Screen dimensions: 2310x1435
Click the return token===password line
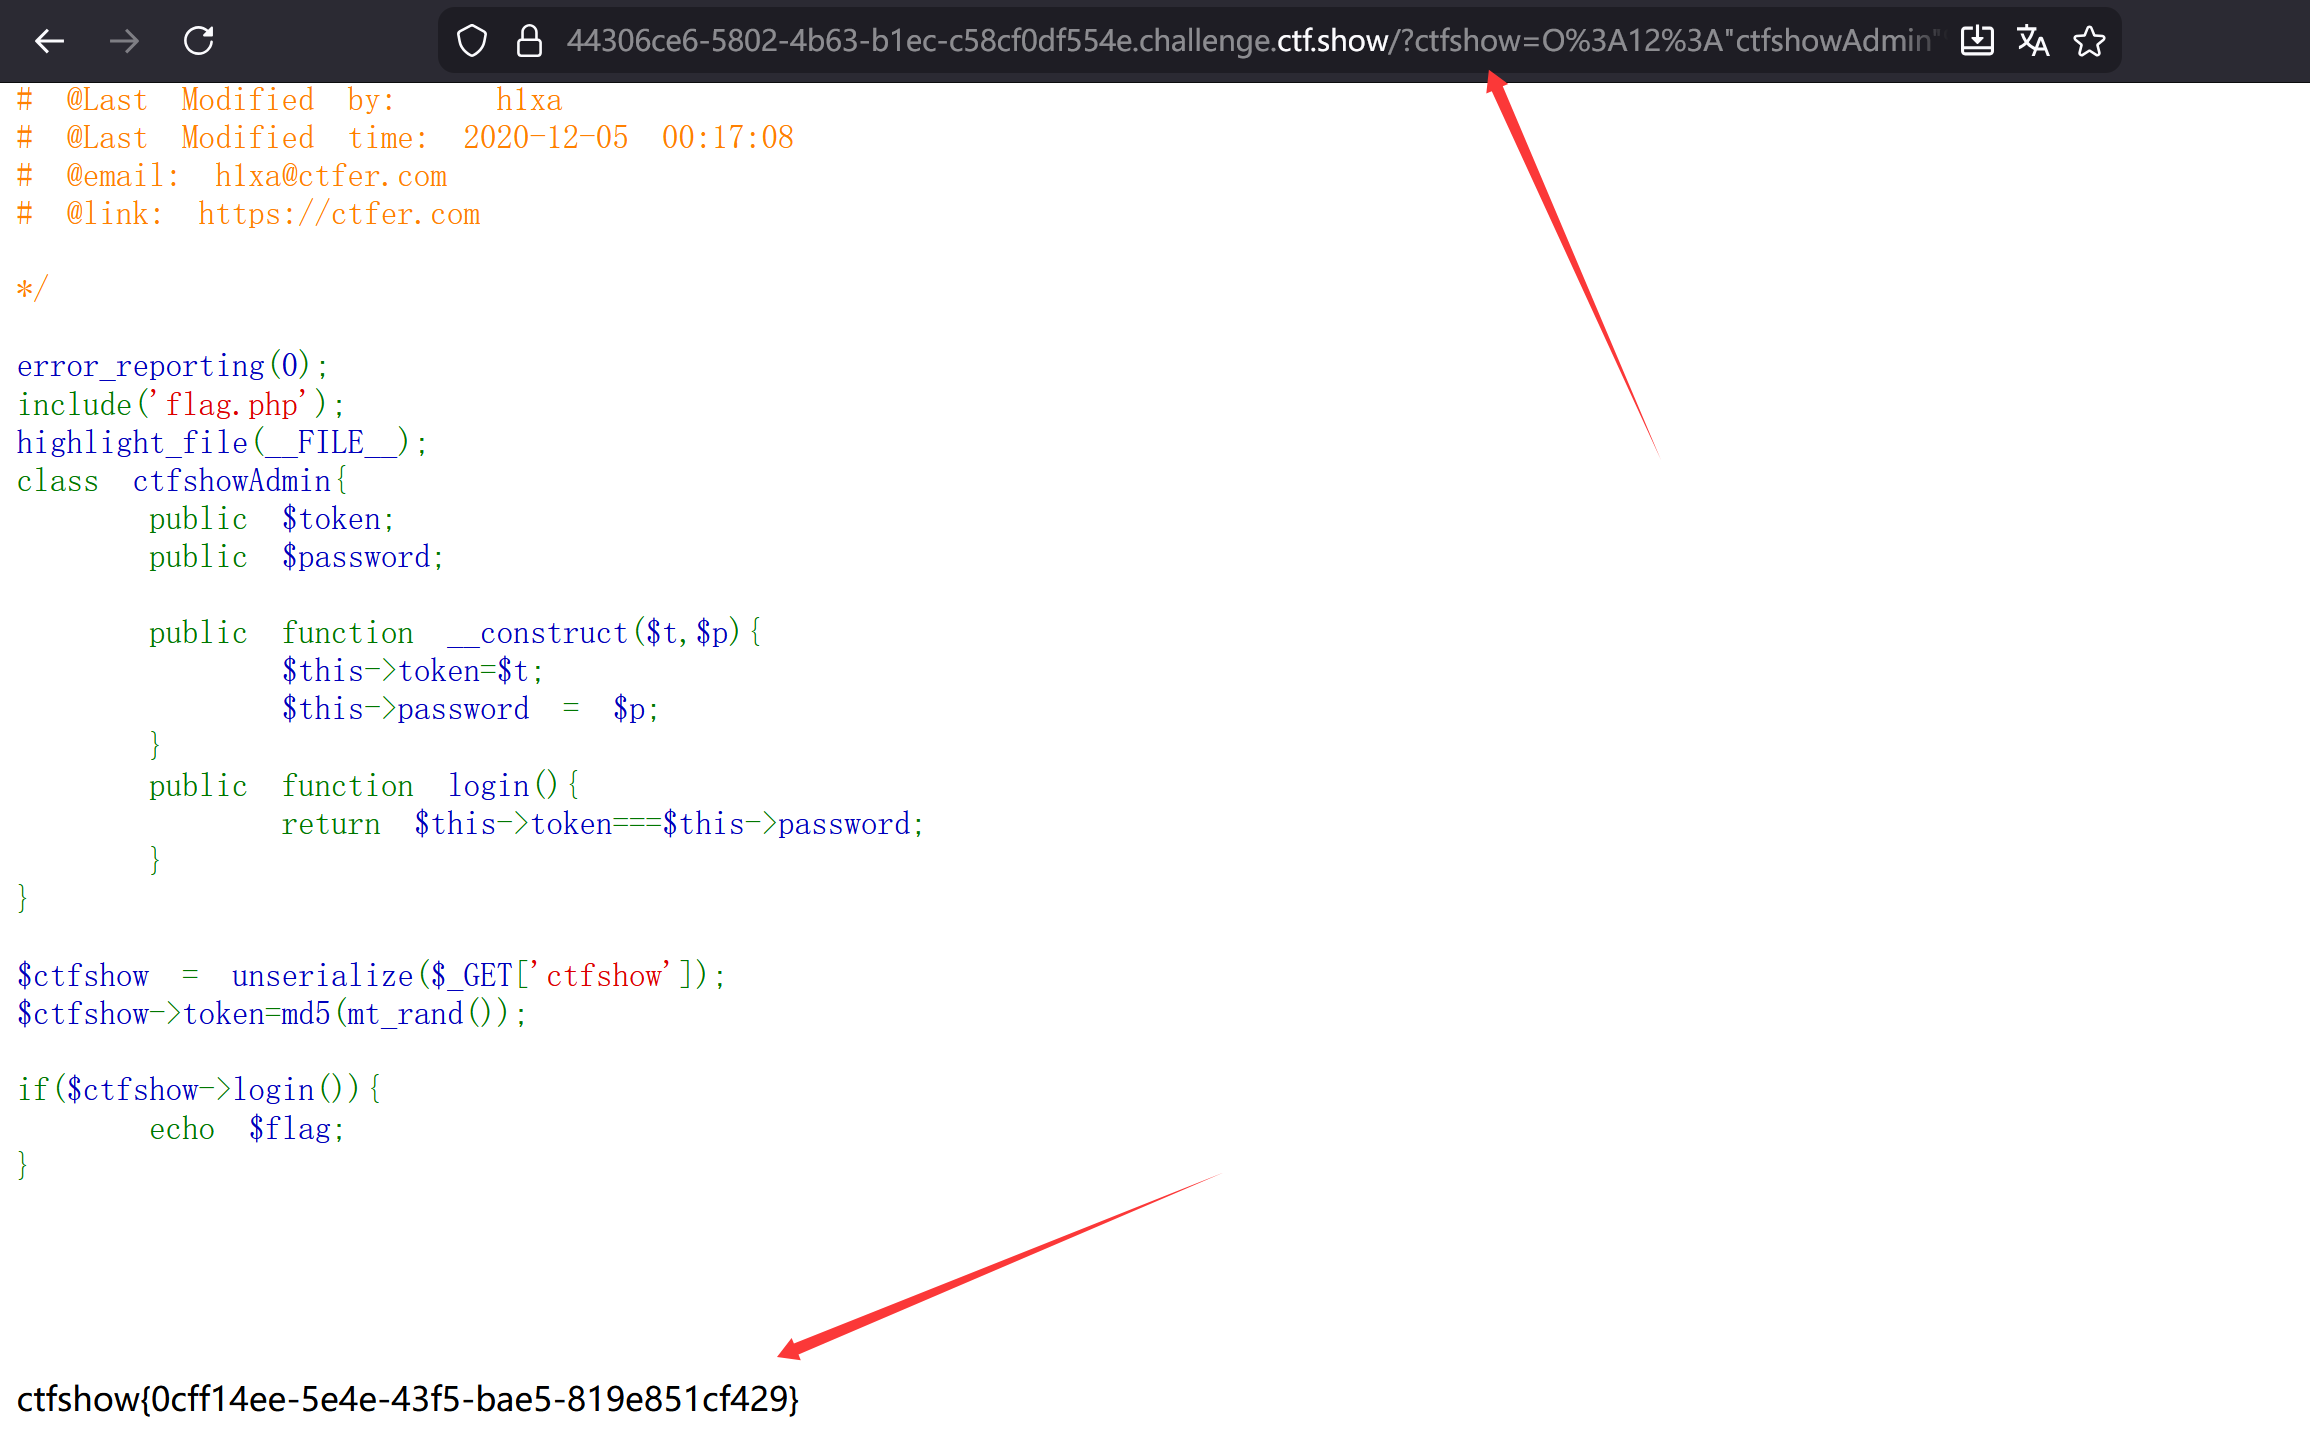pyautogui.click(x=602, y=823)
